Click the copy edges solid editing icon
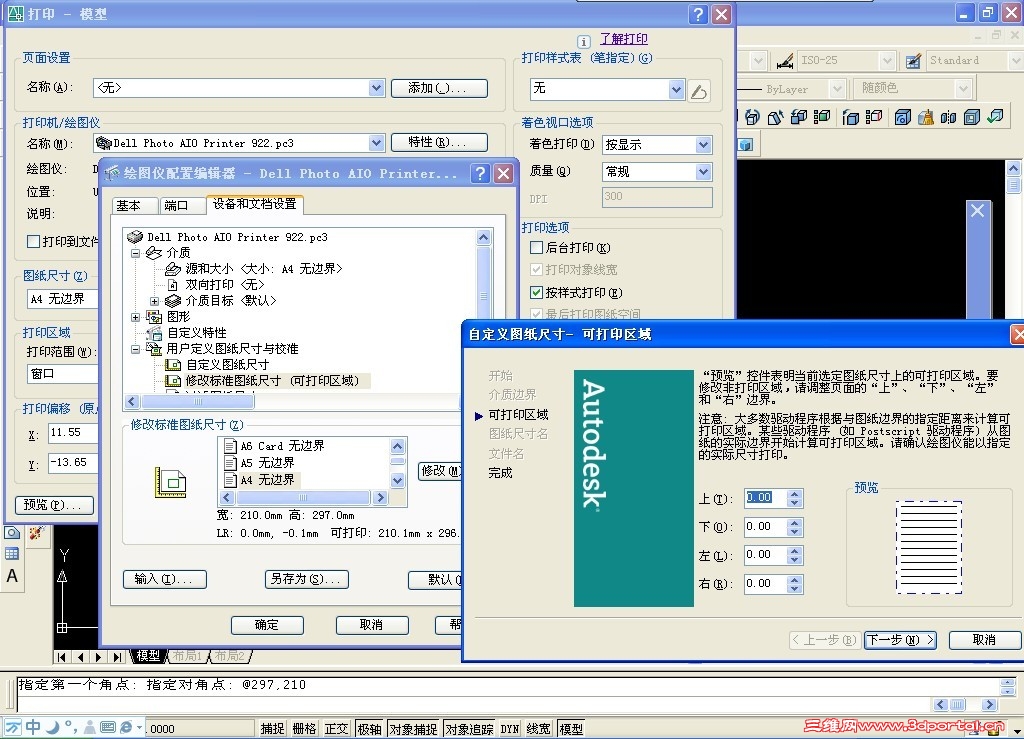 point(850,117)
